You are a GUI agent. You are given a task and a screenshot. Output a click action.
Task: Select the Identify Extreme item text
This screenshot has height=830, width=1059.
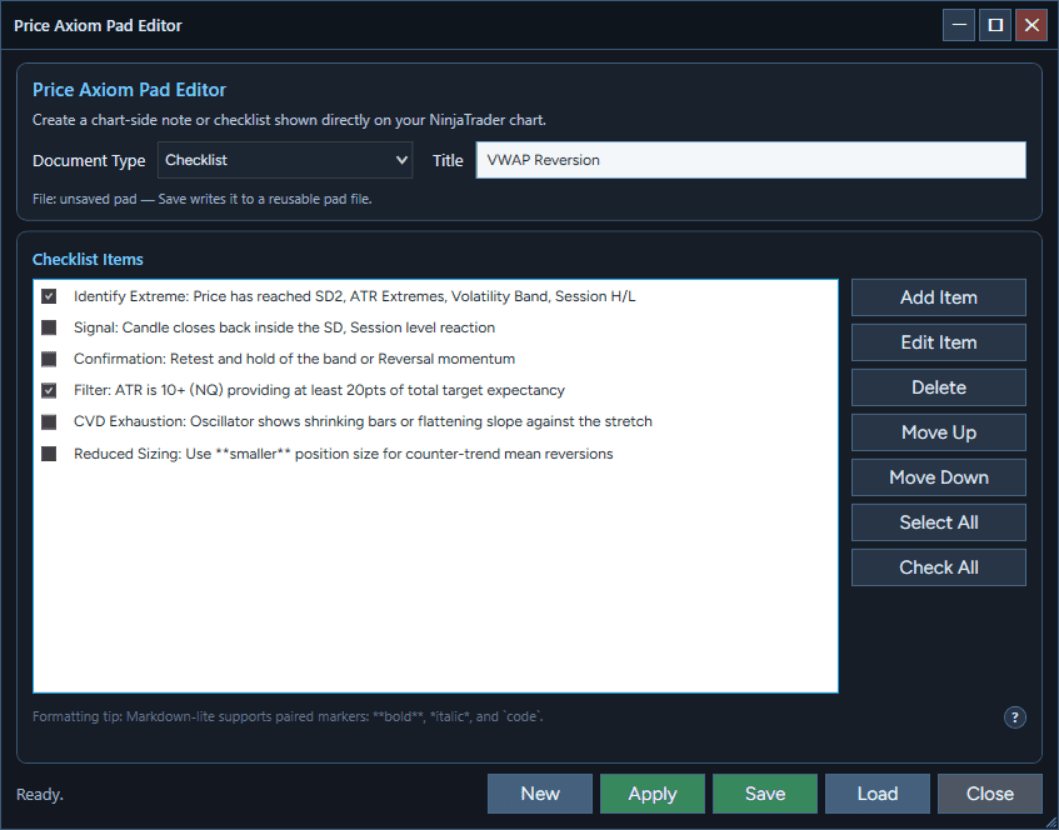click(x=355, y=296)
